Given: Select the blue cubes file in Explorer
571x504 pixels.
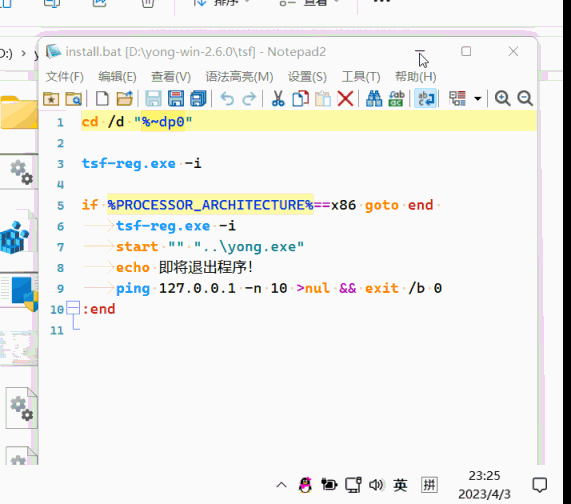Looking at the screenshot, I should click(x=15, y=237).
